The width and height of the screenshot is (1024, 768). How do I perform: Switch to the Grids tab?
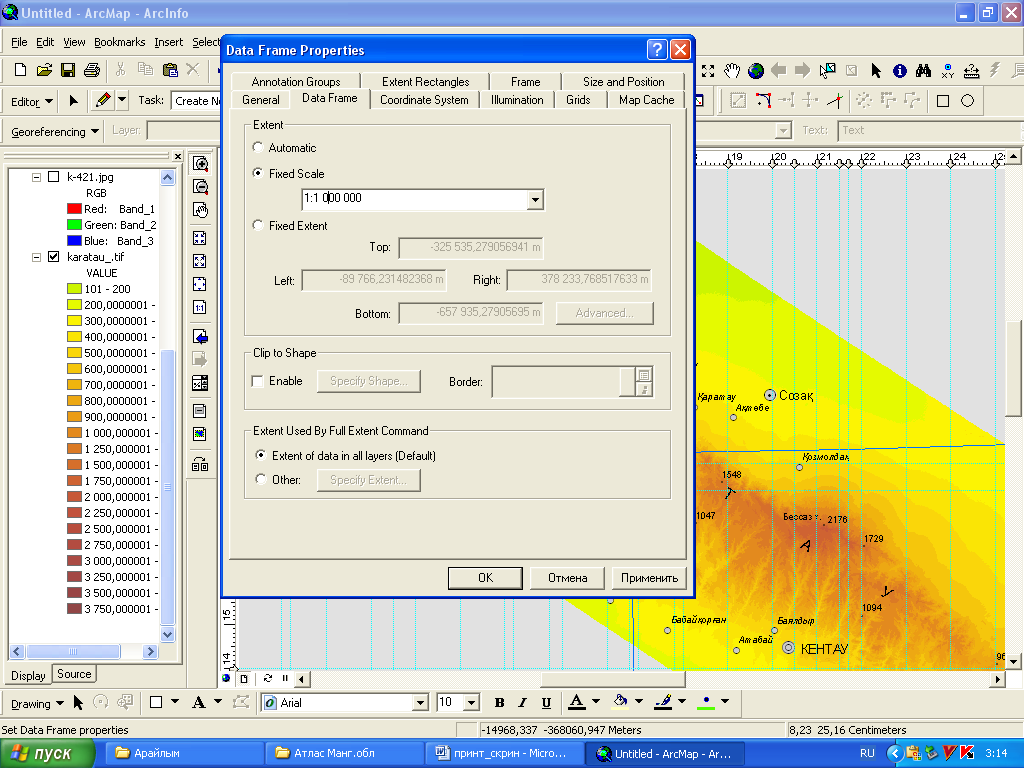[x=578, y=100]
